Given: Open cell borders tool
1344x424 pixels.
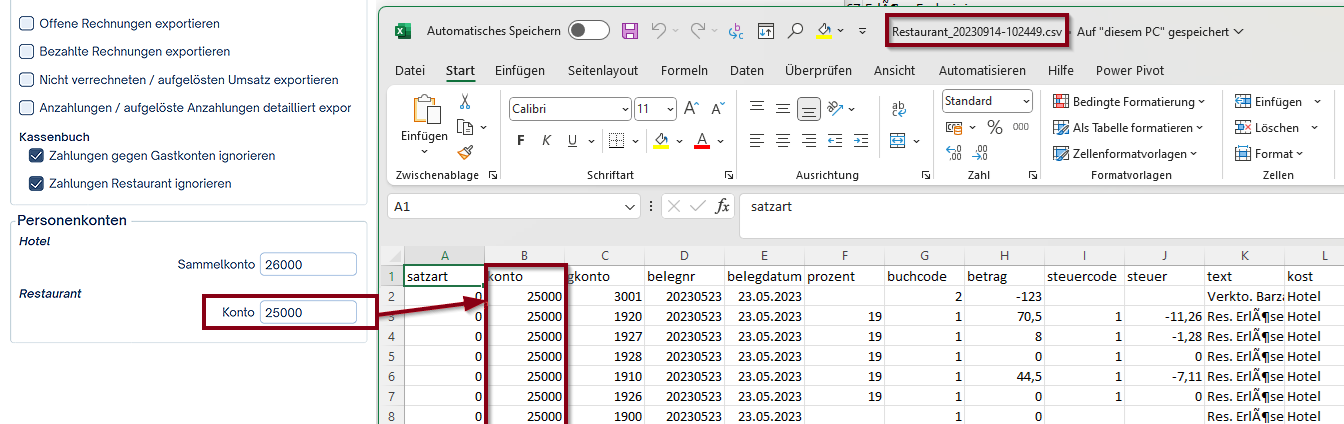Looking at the screenshot, I should [617, 140].
